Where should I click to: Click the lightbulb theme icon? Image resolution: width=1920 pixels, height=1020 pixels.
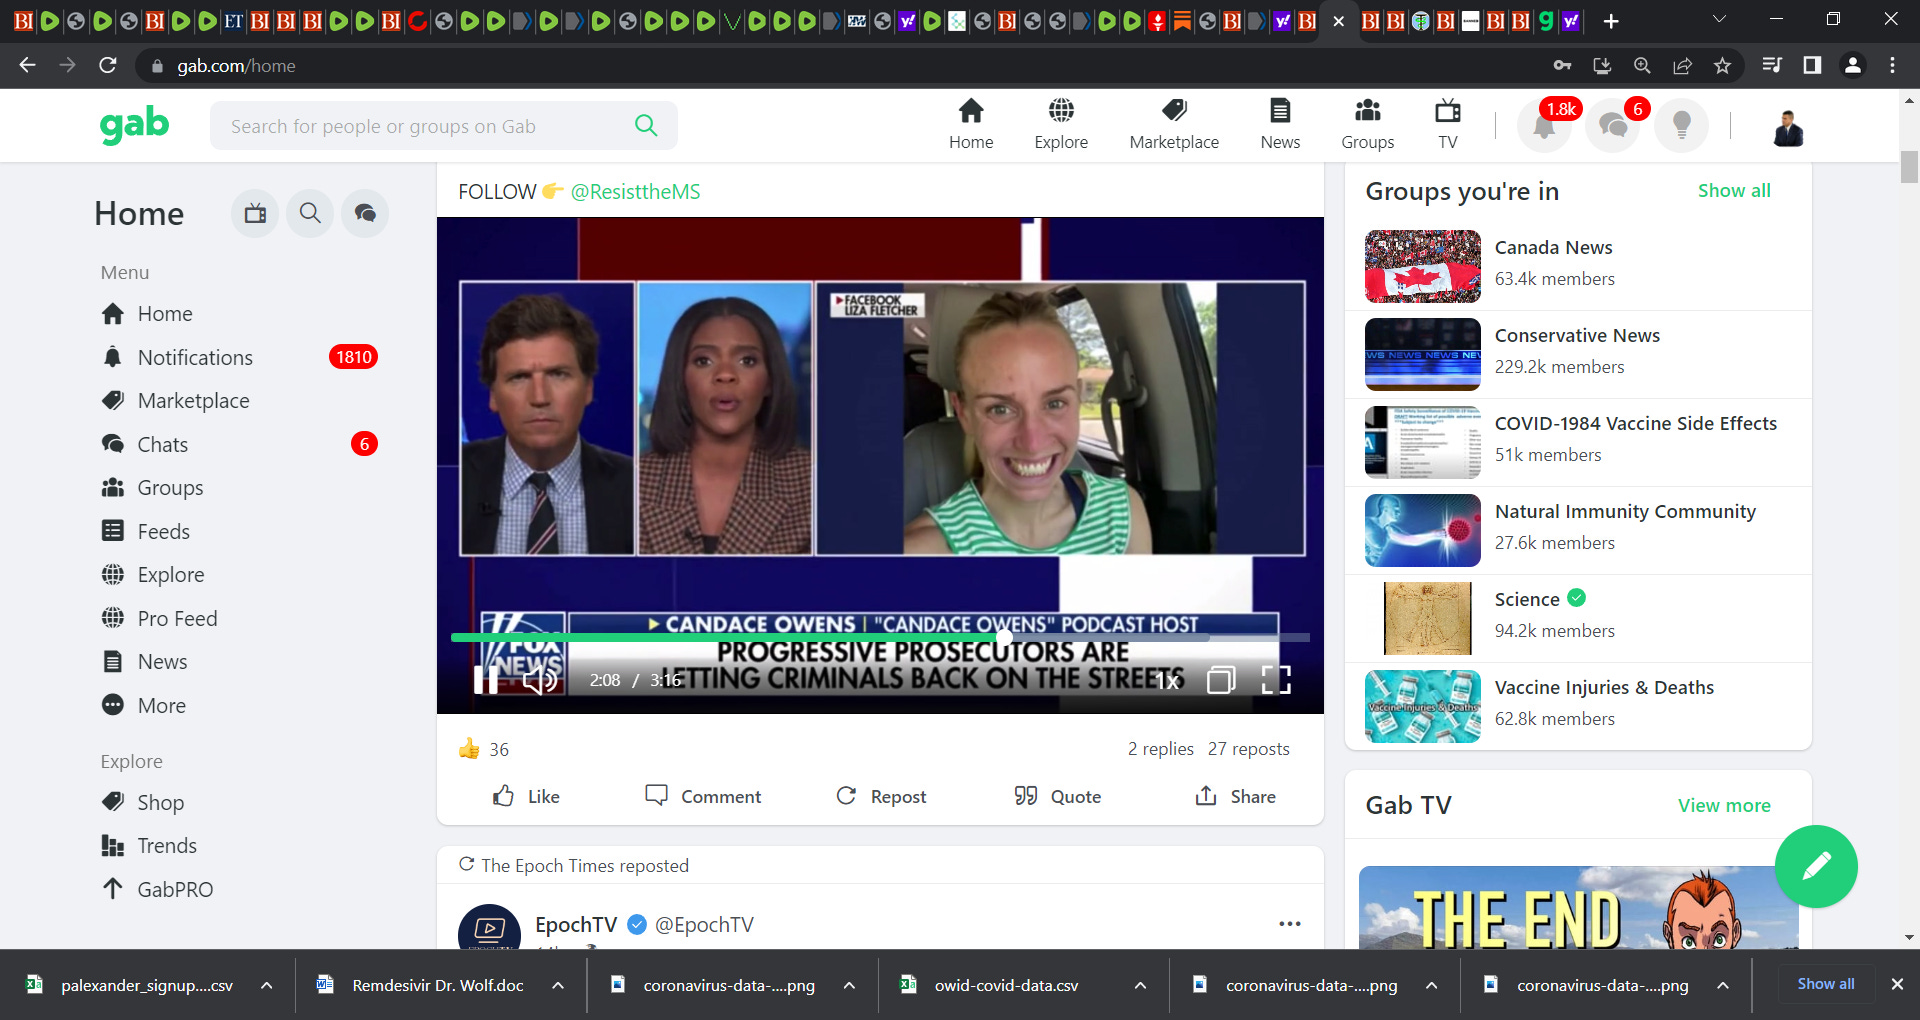pos(1681,126)
